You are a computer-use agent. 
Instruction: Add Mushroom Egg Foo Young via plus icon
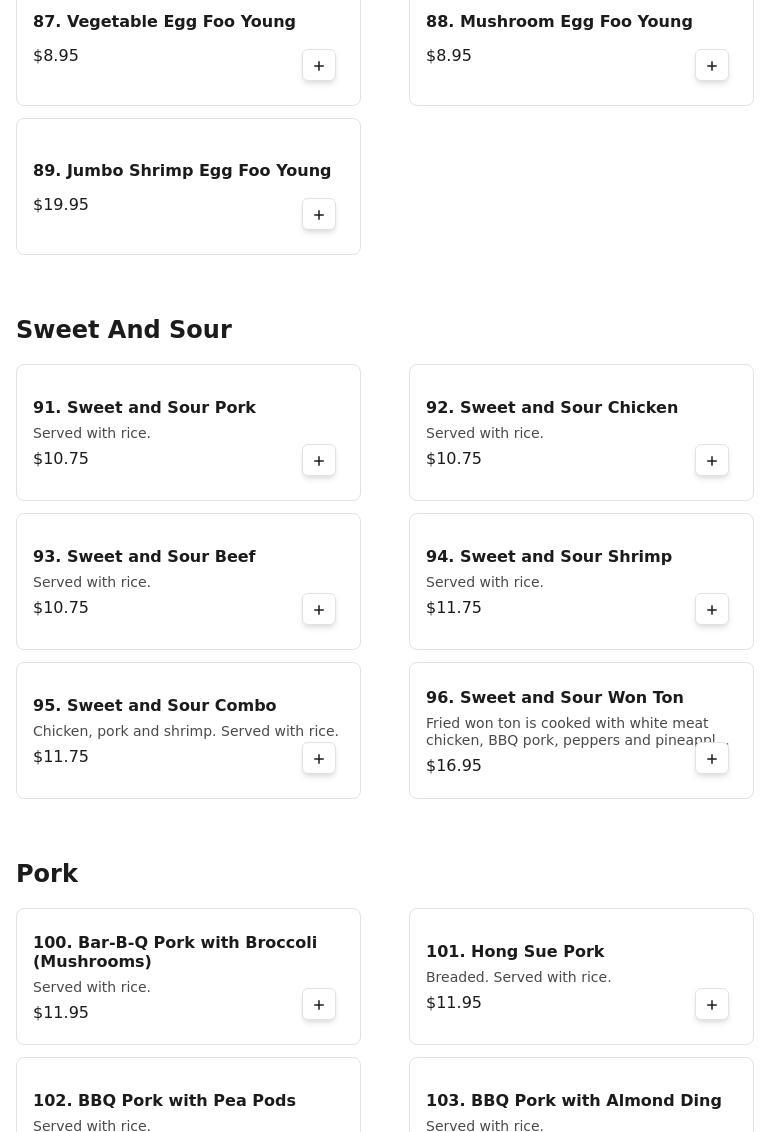(712, 66)
